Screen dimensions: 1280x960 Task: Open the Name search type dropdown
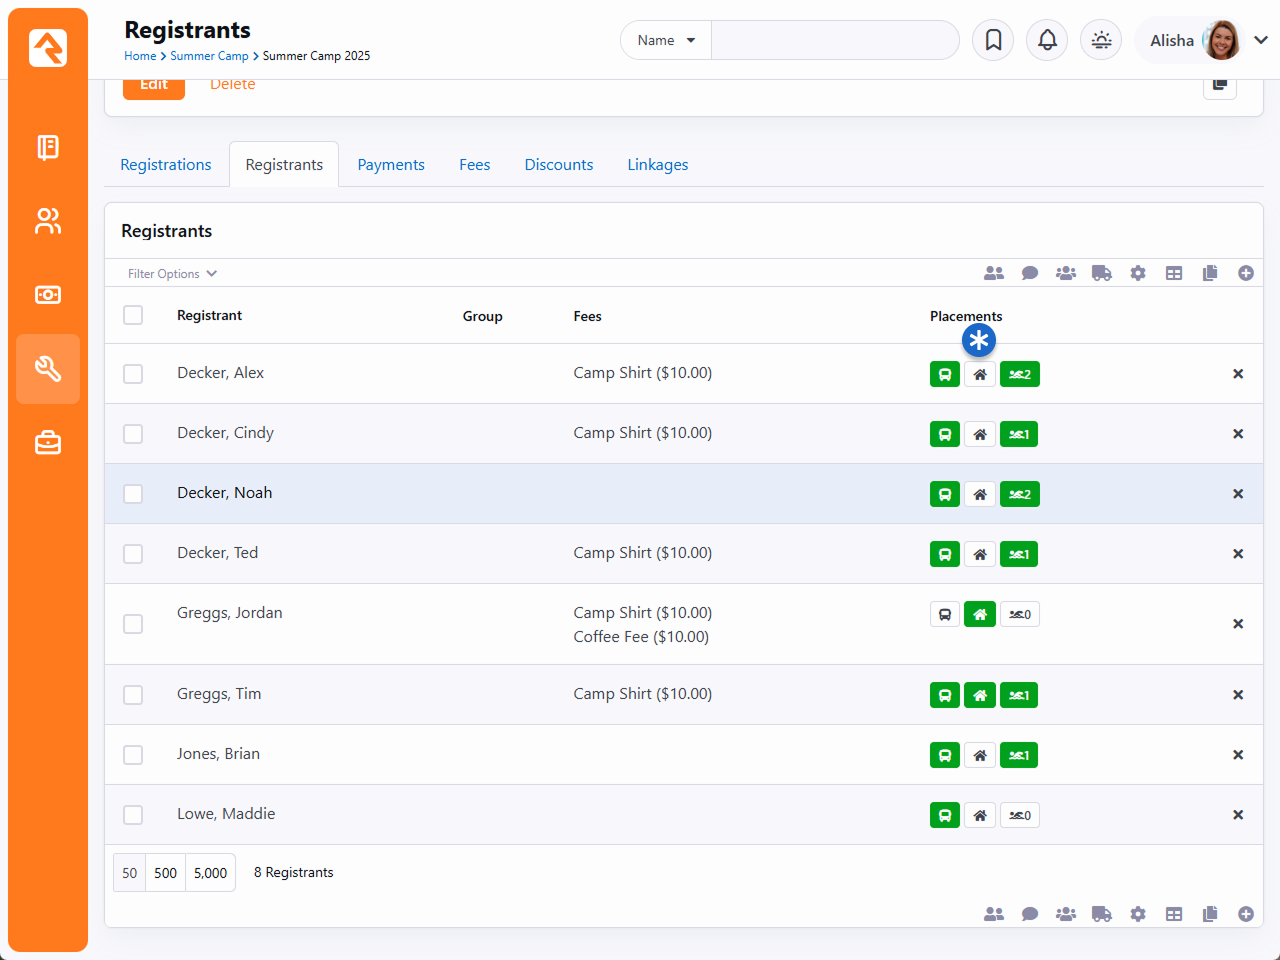pos(666,40)
